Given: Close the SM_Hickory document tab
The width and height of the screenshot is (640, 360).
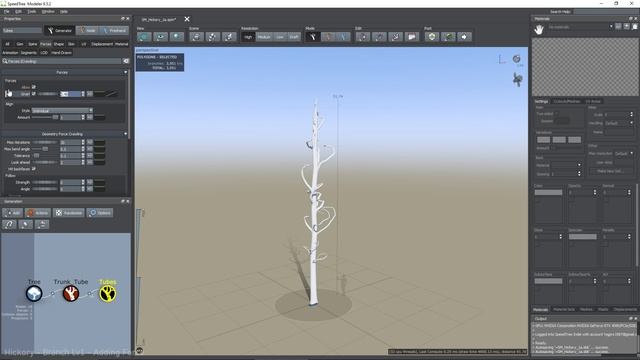Looking at the screenshot, I should tap(187, 19).
